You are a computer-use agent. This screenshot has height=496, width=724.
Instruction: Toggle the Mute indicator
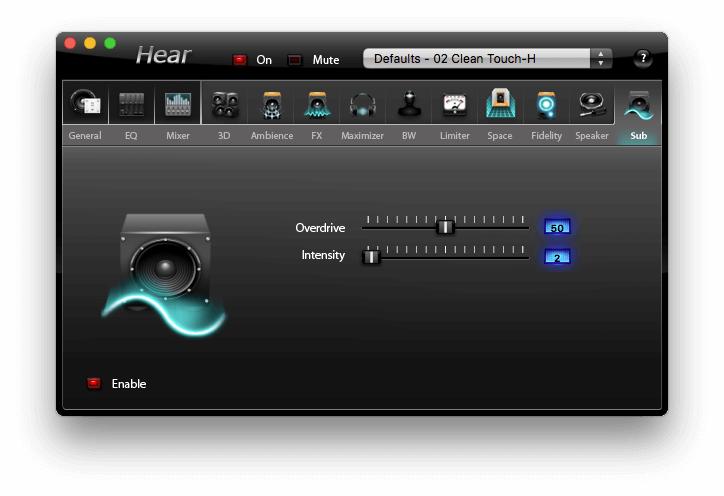click(x=295, y=60)
